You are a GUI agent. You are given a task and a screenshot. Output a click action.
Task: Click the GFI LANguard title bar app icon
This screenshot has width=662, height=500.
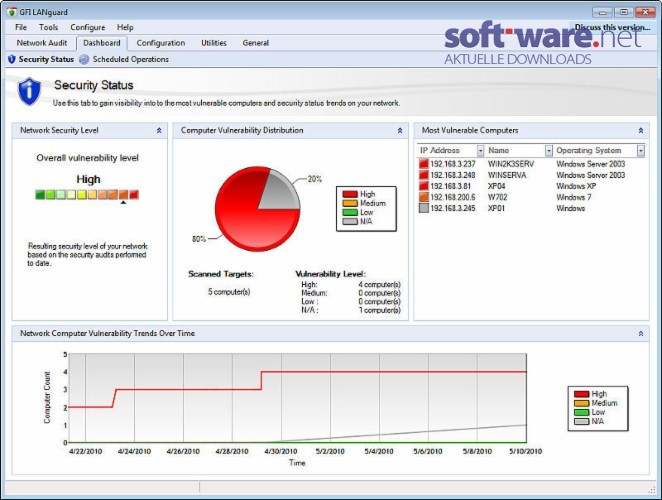[12, 12]
